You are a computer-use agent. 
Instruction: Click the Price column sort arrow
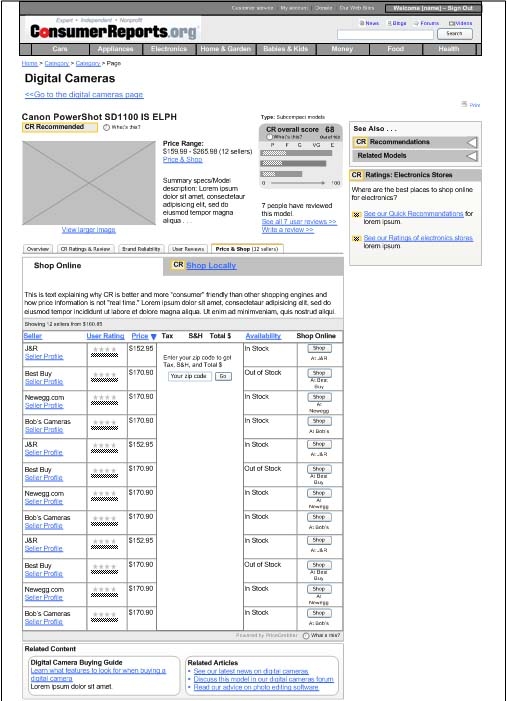(x=153, y=337)
